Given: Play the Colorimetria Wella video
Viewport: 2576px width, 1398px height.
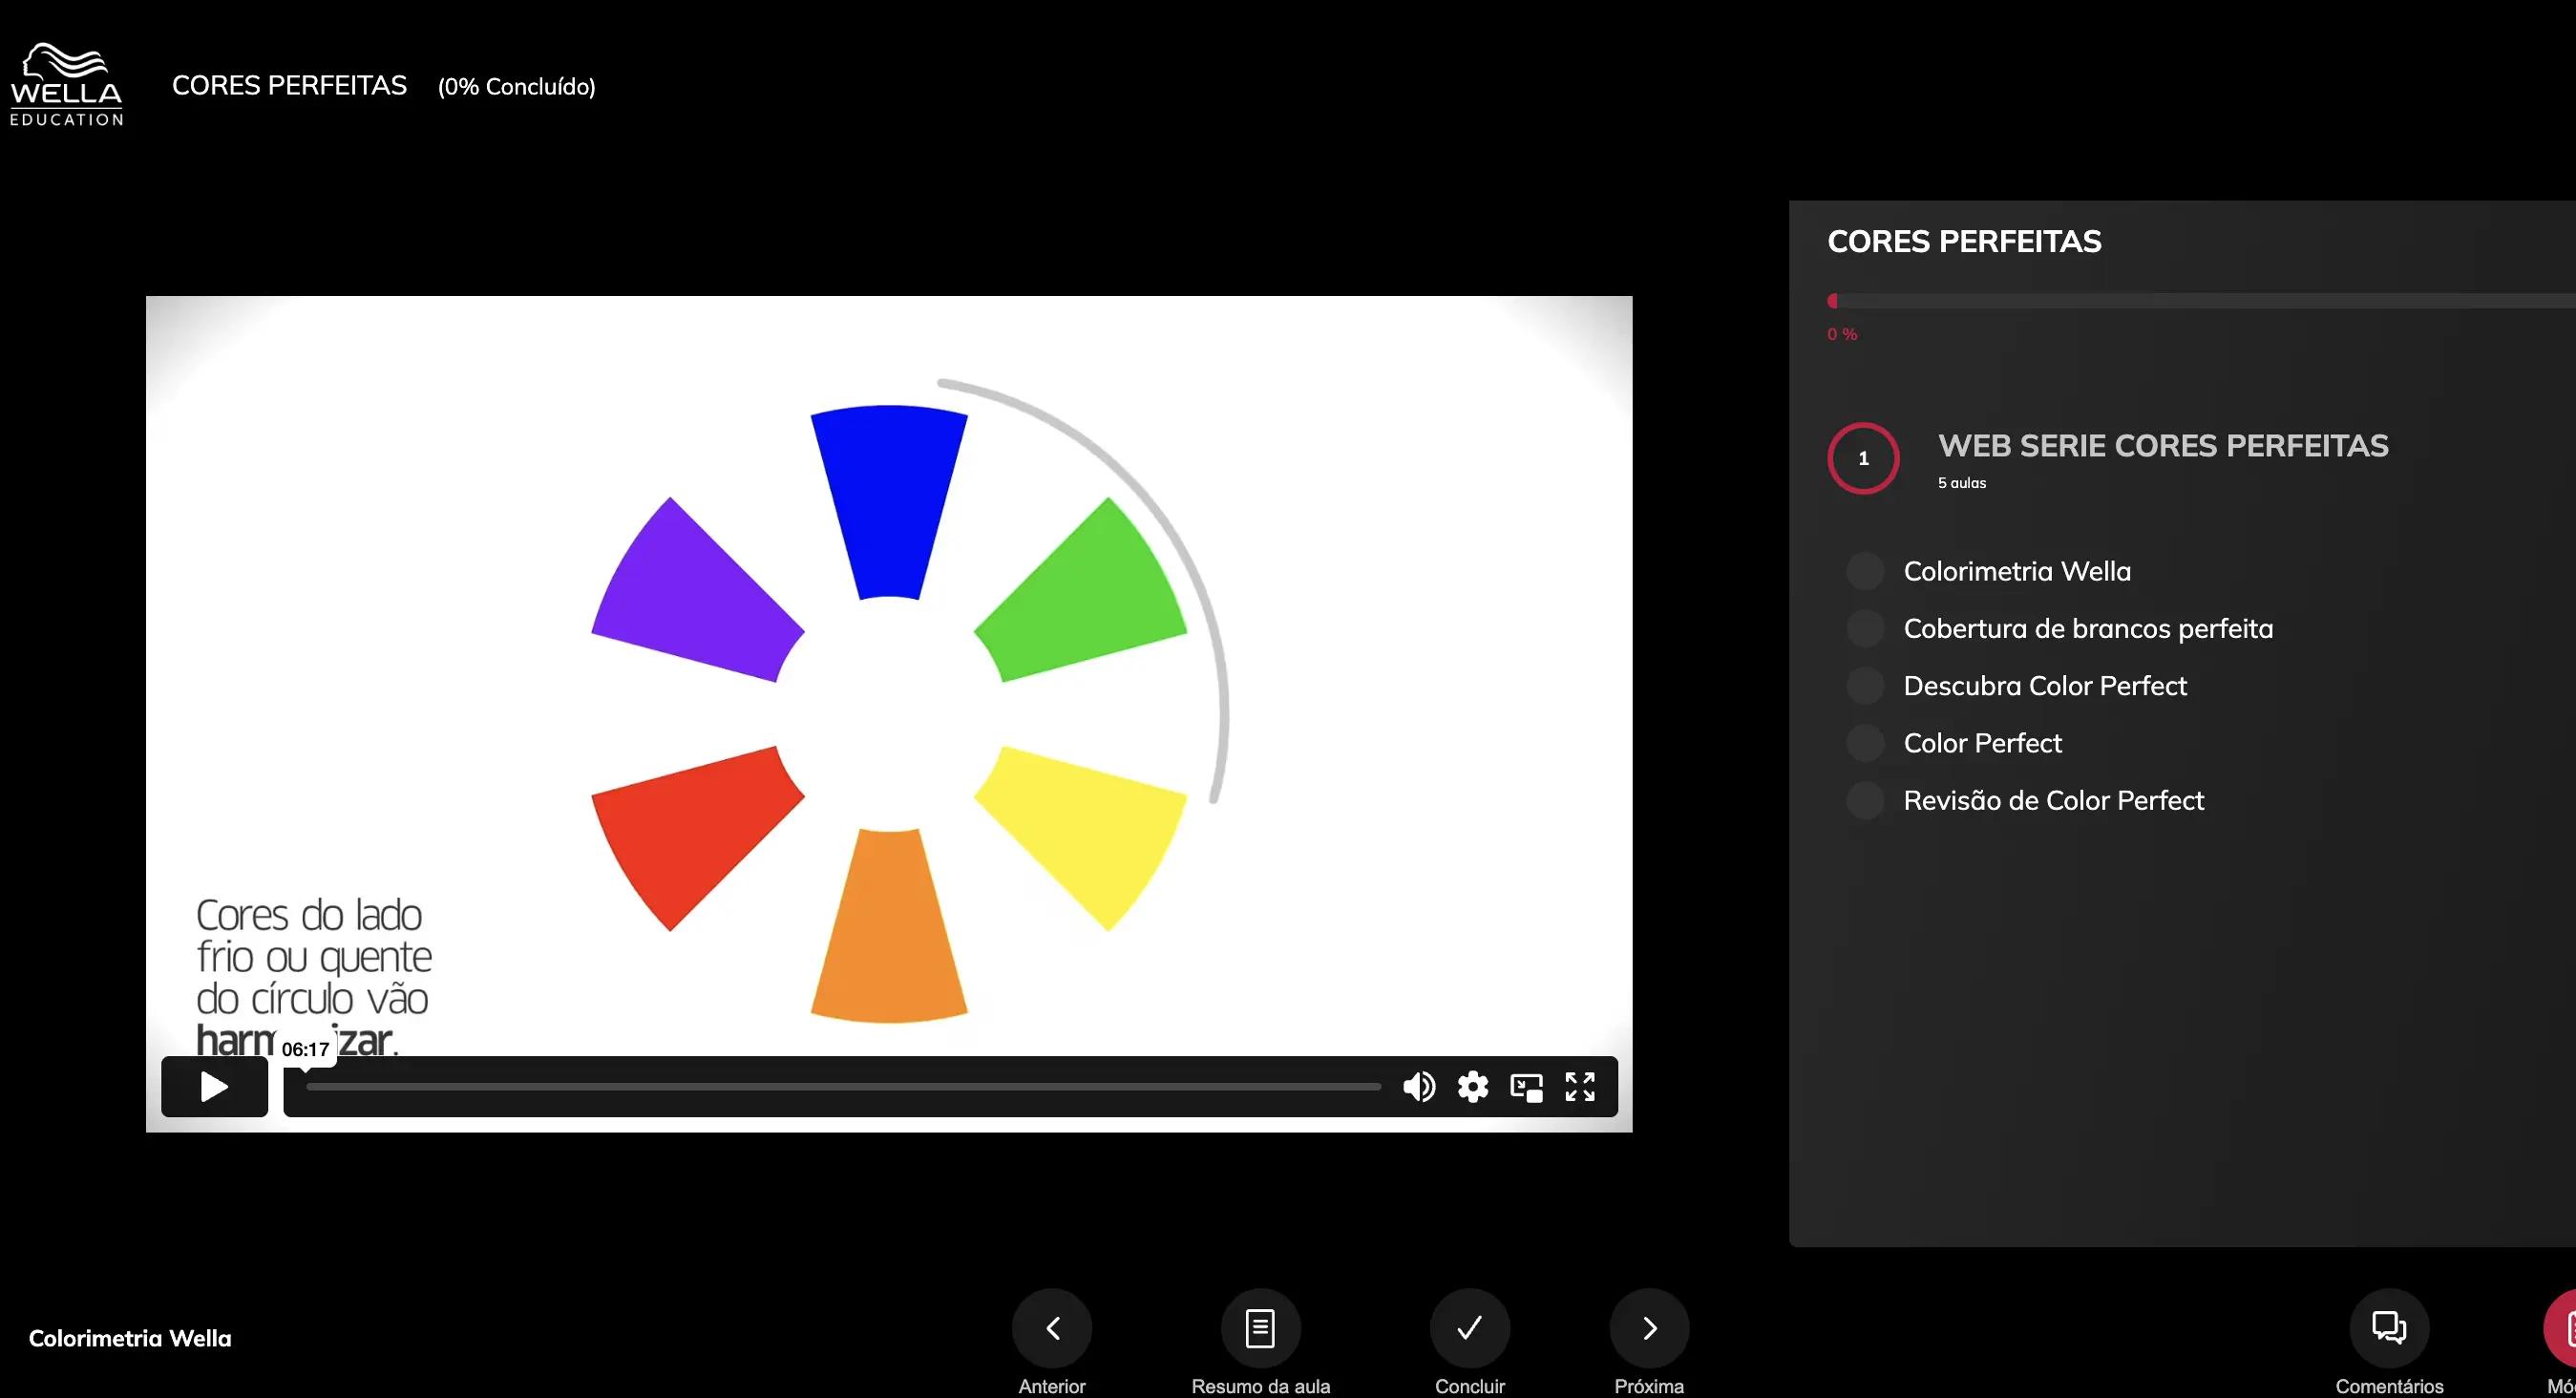Looking at the screenshot, I should pos(214,1086).
